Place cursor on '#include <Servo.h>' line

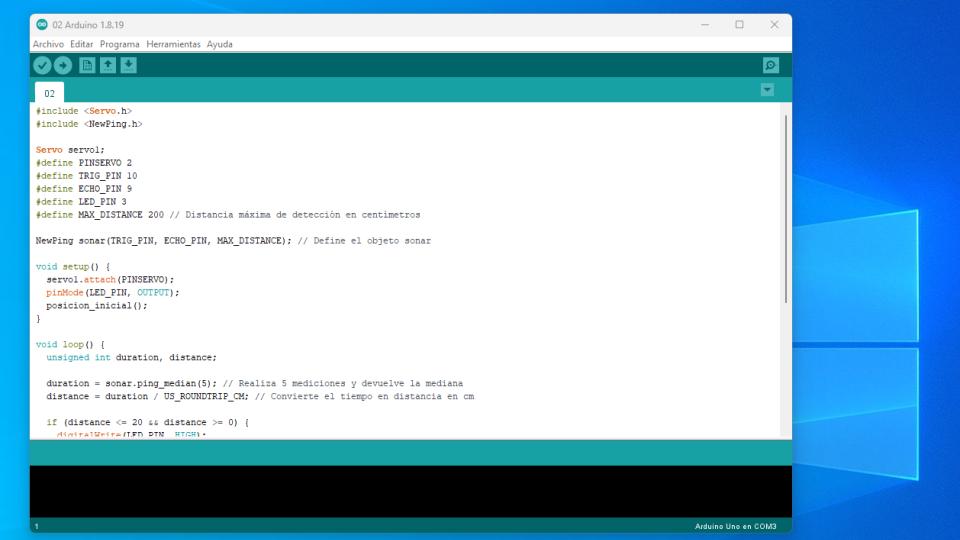coord(84,111)
